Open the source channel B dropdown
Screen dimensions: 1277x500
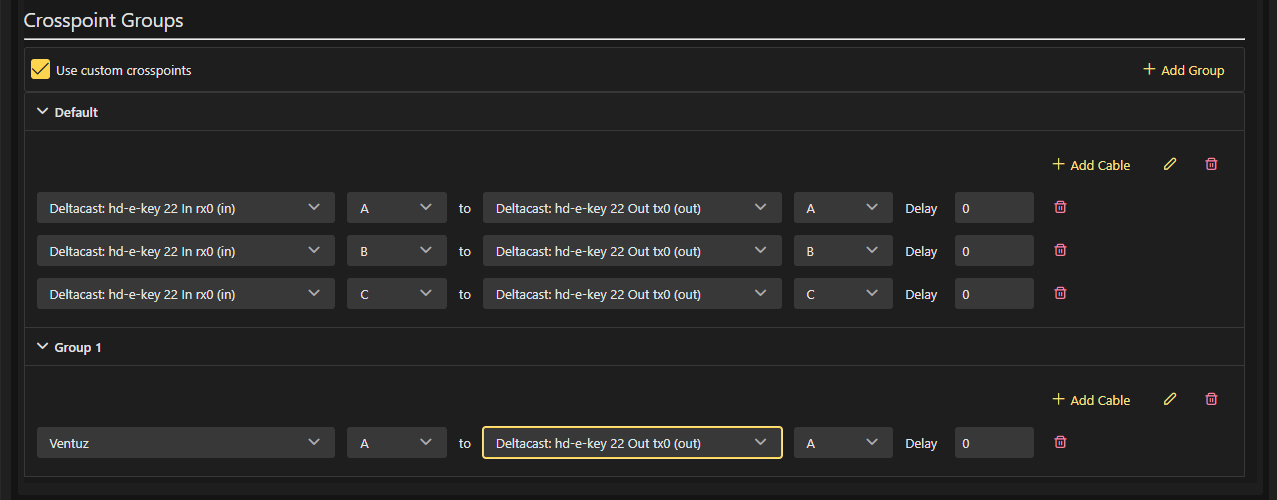coord(396,251)
